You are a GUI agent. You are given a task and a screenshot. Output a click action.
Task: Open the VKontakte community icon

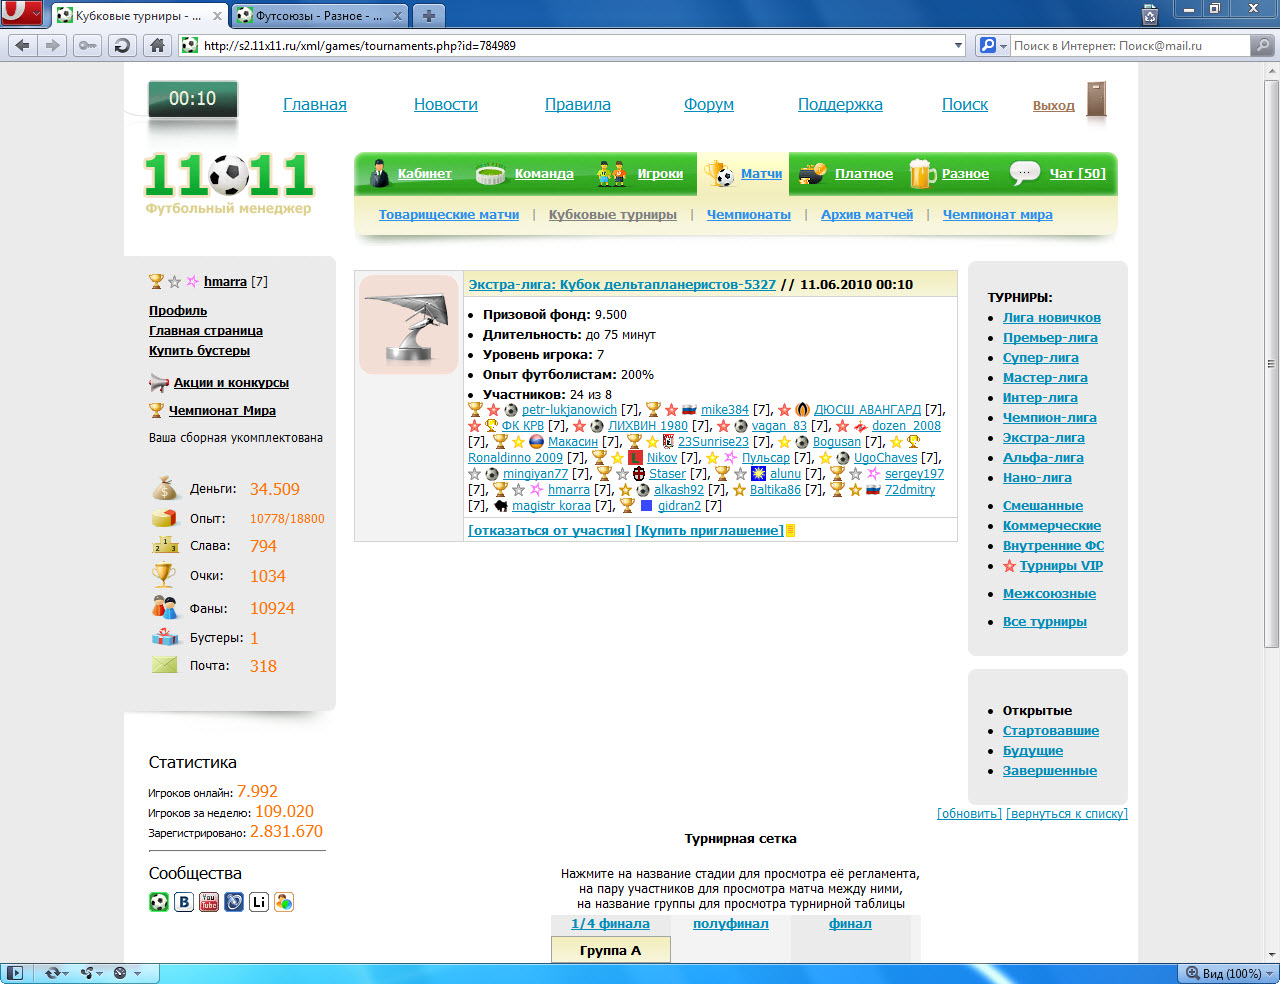point(184,902)
